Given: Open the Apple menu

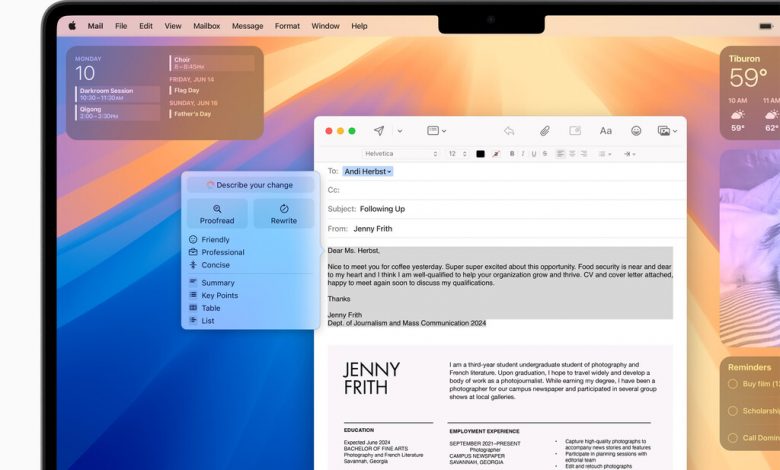Looking at the screenshot, I should point(72,26).
